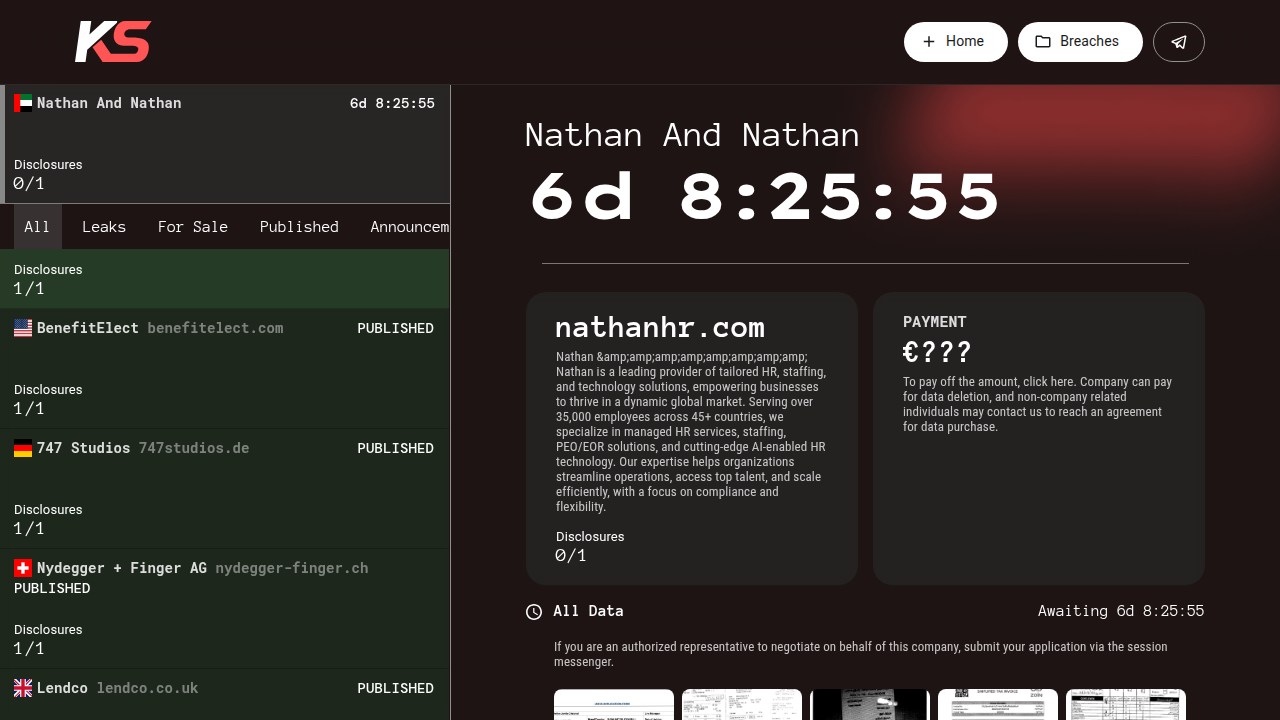The width and height of the screenshot is (1280, 720).
Task: Click the large 6d 8:25:55 countdown timer
Action: tap(765, 196)
